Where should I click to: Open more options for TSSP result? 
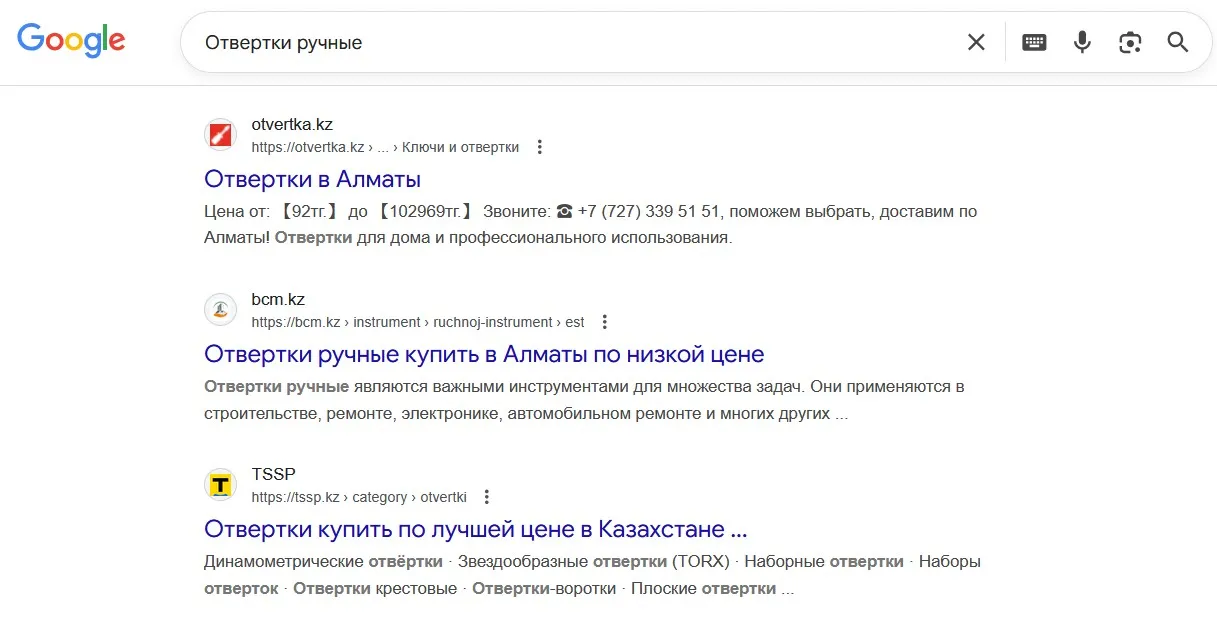[487, 497]
